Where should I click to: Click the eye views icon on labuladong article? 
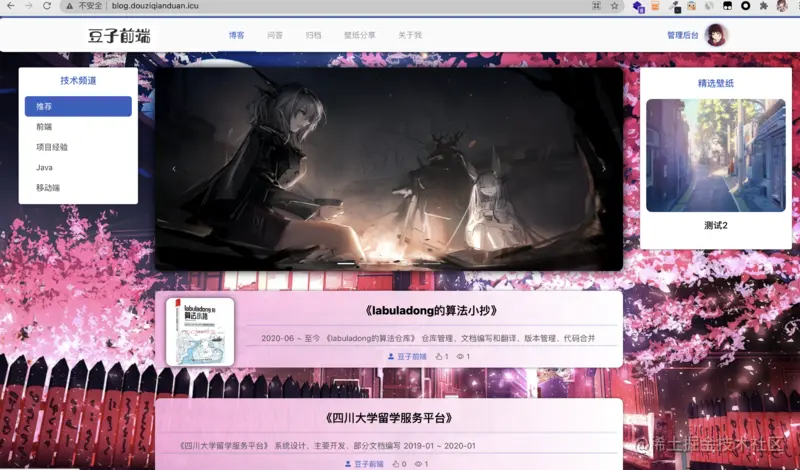[x=460, y=356]
